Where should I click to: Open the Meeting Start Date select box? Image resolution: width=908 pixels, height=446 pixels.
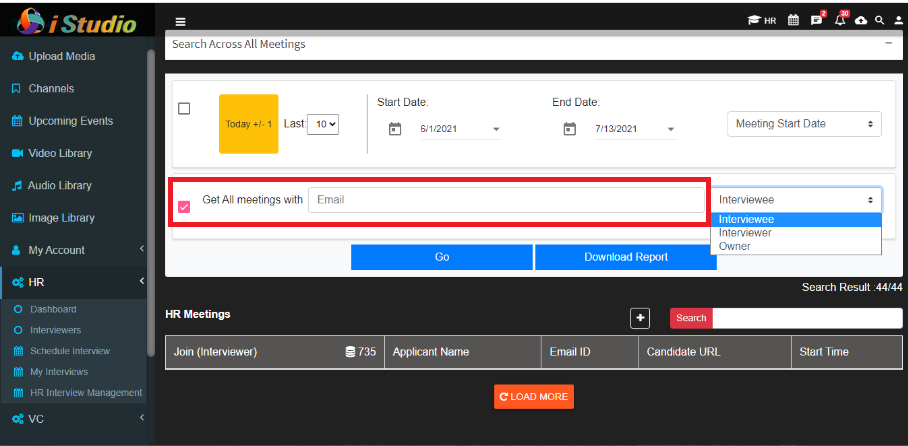(804, 124)
